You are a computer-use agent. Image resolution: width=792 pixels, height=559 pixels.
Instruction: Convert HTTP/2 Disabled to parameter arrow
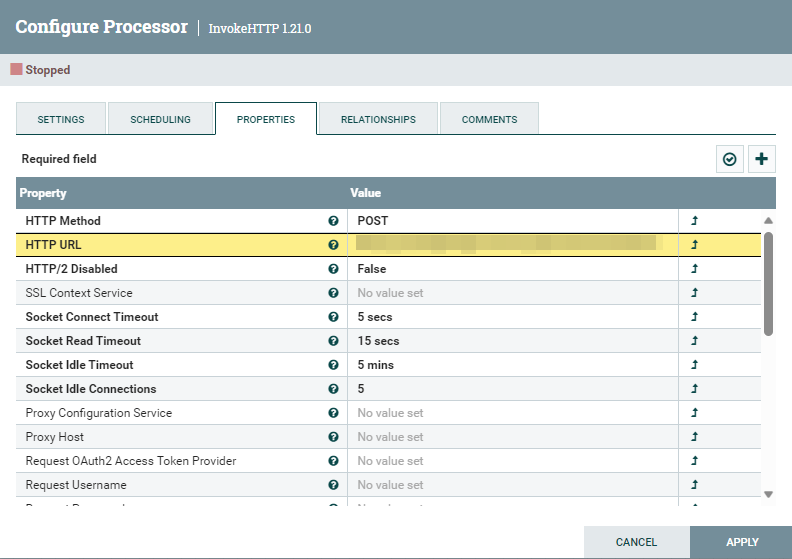[x=695, y=269]
